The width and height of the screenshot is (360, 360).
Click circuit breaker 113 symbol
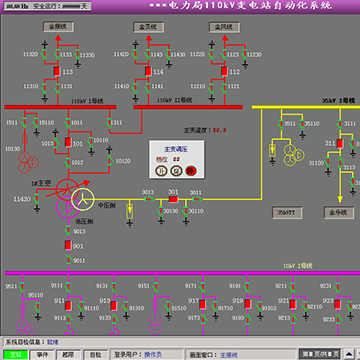pyautogui.click(x=57, y=71)
